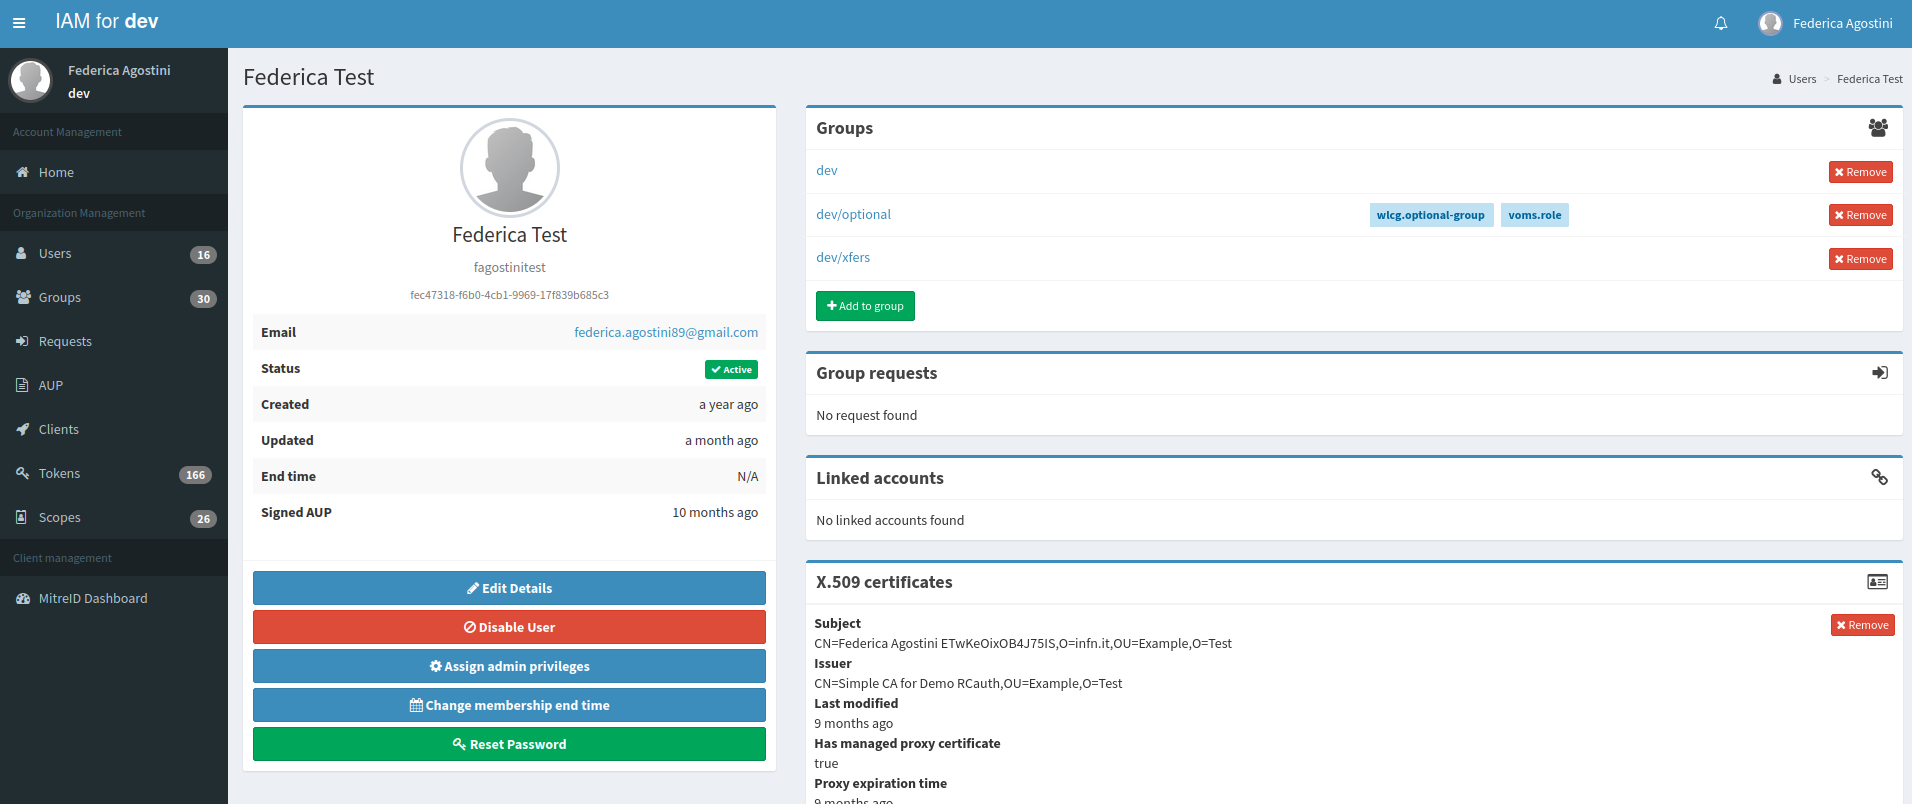1912x804 pixels.
Task: Open the federica.agostini89@gmail.com email link
Action: (666, 332)
